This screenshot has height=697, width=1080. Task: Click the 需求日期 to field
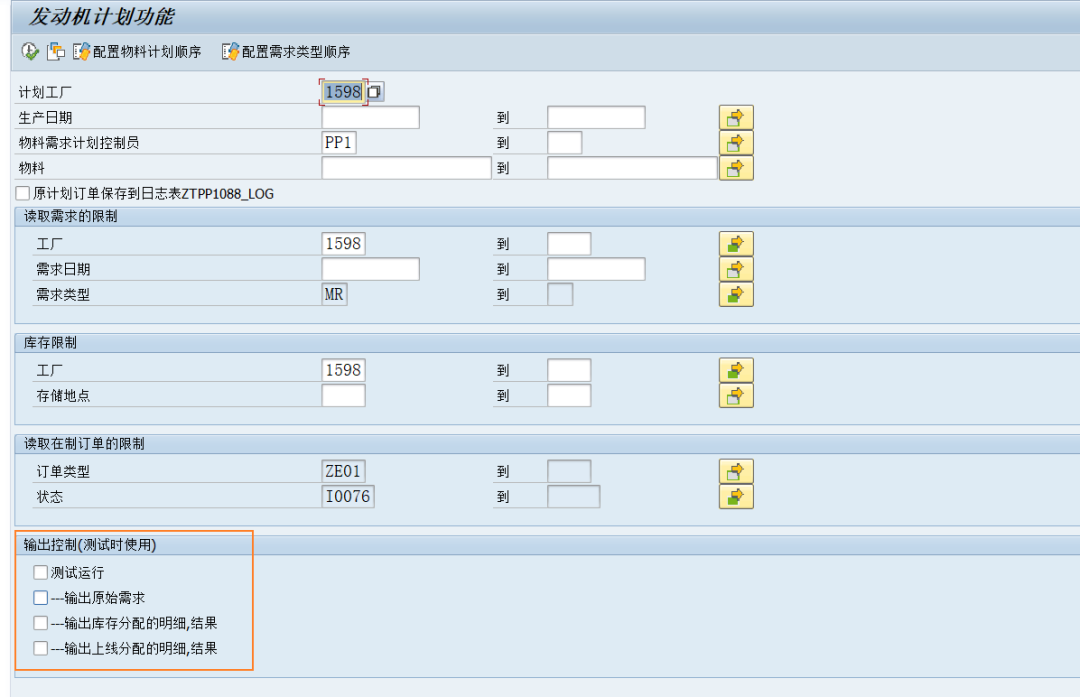pyautogui.click(x=596, y=269)
